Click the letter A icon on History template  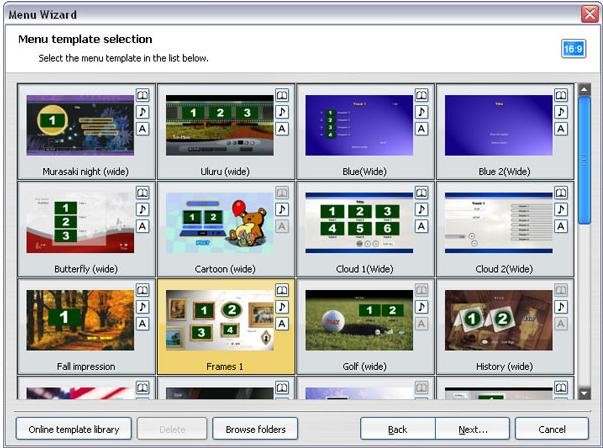coord(560,324)
